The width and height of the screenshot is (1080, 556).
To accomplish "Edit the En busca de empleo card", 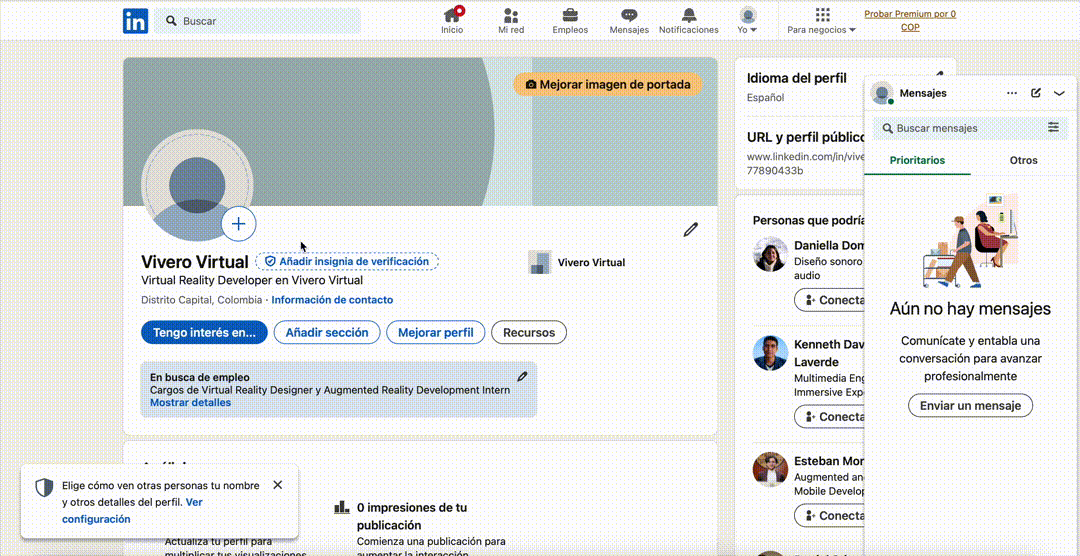I will (522, 376).
